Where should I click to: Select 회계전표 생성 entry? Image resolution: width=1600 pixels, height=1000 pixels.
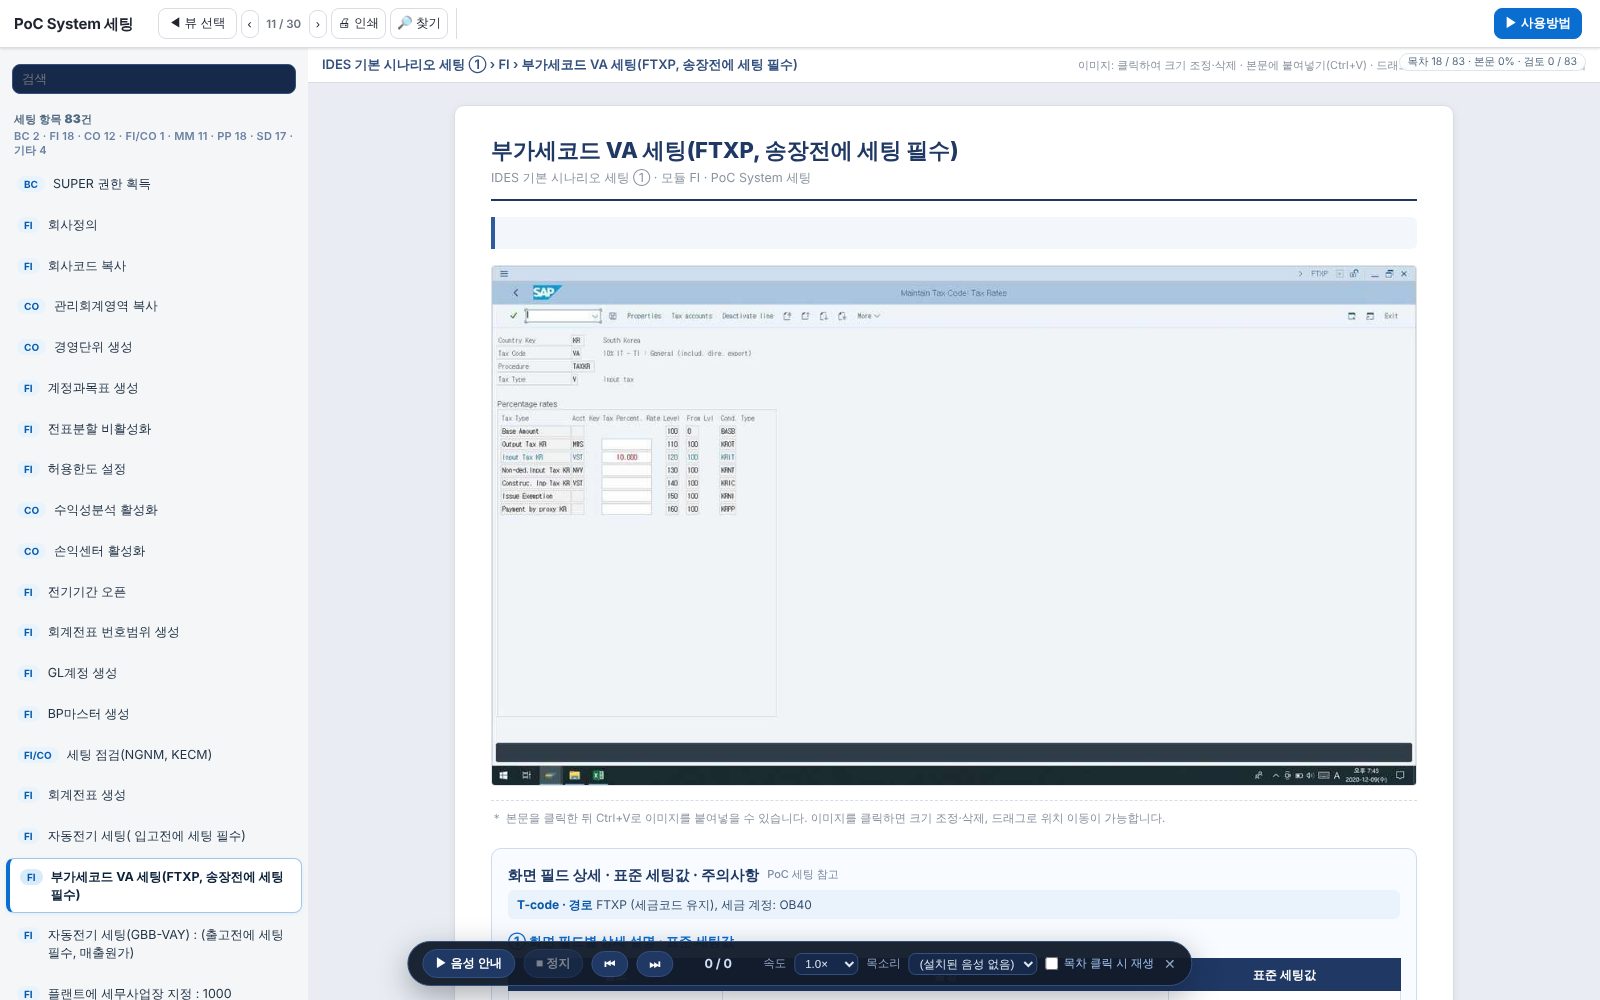154,795
